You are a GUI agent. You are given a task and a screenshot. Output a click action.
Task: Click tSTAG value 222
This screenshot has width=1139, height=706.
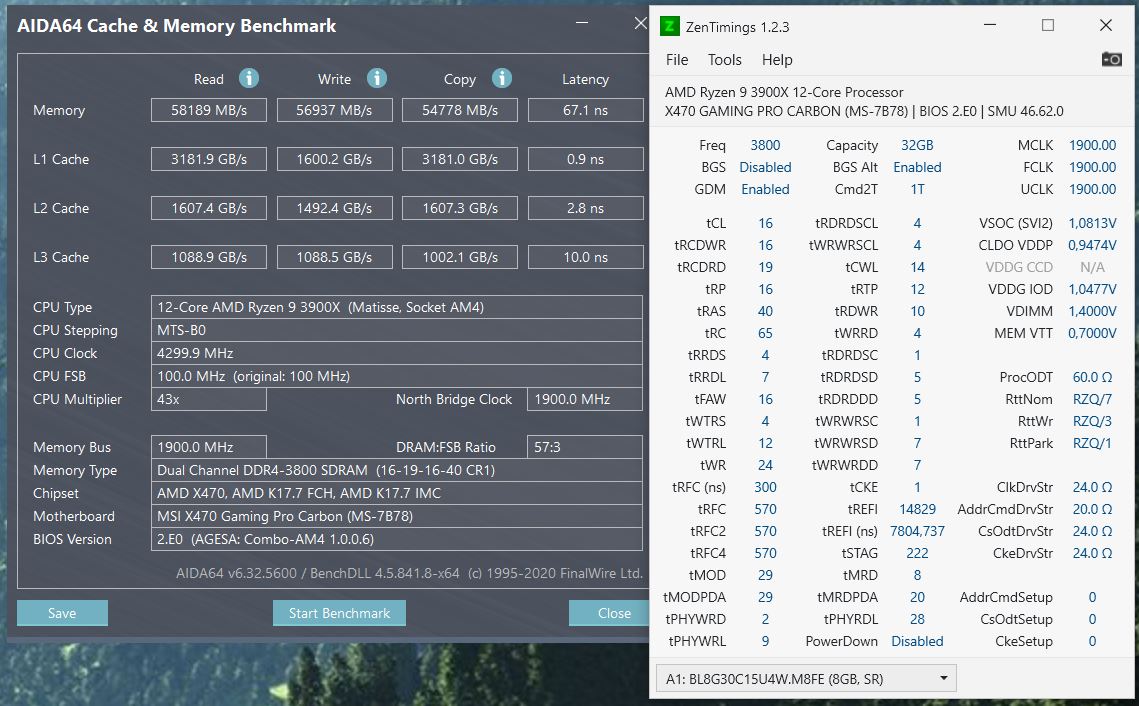point(917,553)
